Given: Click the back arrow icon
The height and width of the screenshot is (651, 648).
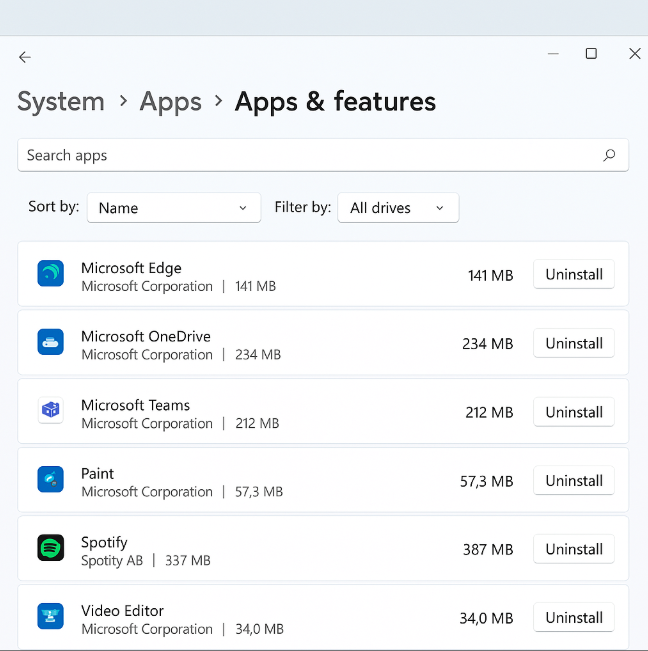Looking at the screenshot, I should pos(25,57).
